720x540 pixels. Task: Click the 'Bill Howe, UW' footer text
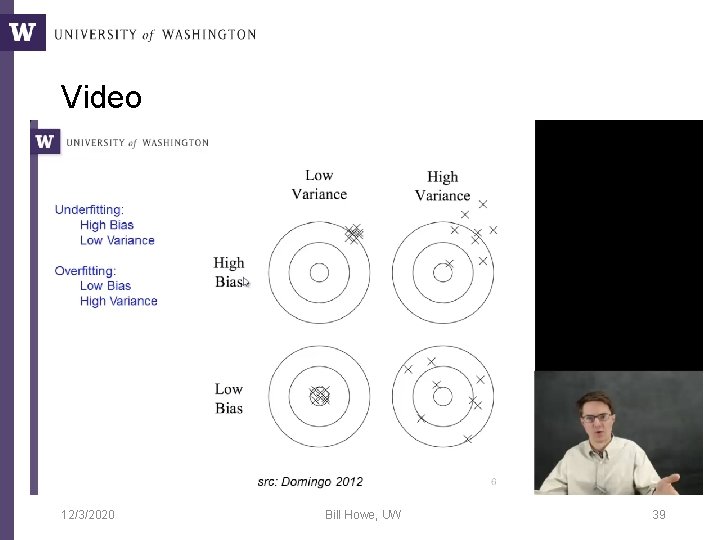[363, 515]
